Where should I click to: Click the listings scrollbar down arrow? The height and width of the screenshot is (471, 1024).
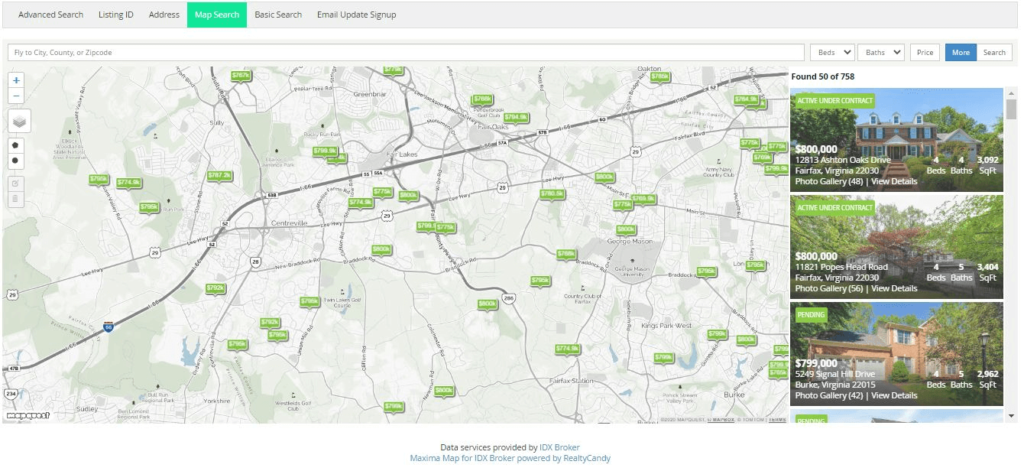coord(1011,415)
